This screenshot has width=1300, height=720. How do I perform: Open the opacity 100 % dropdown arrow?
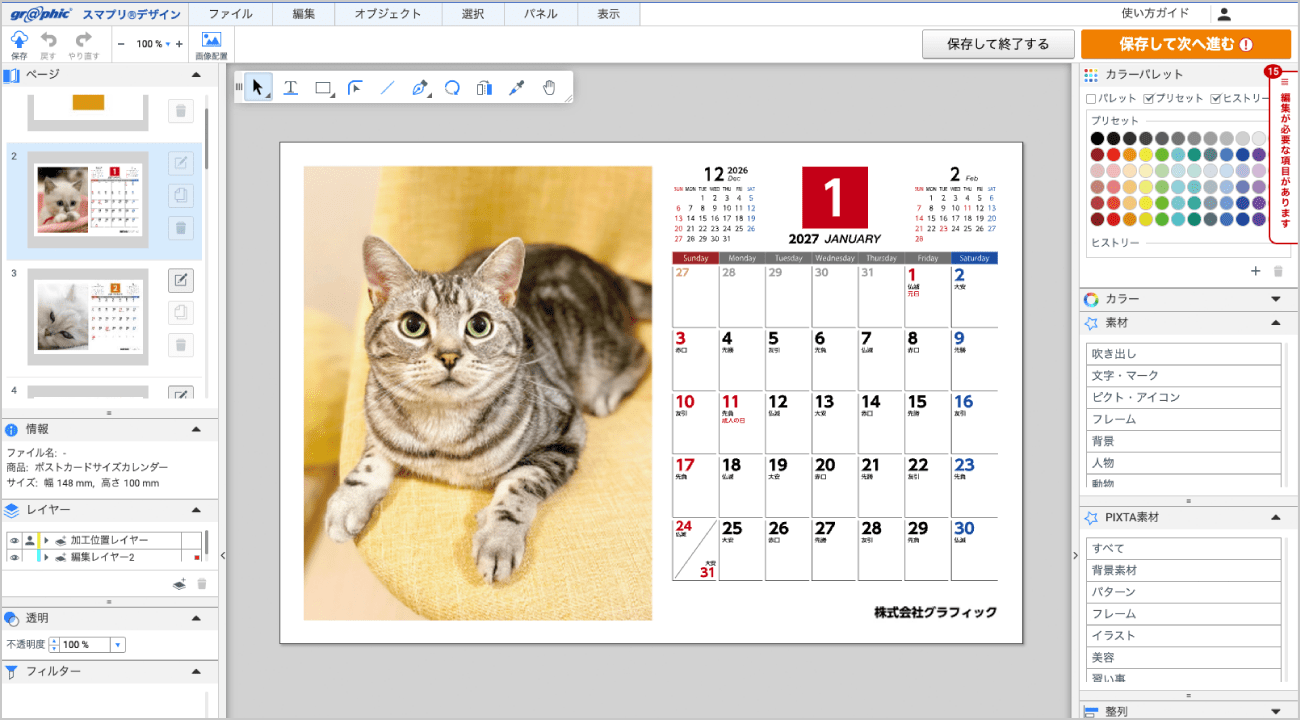118,645
